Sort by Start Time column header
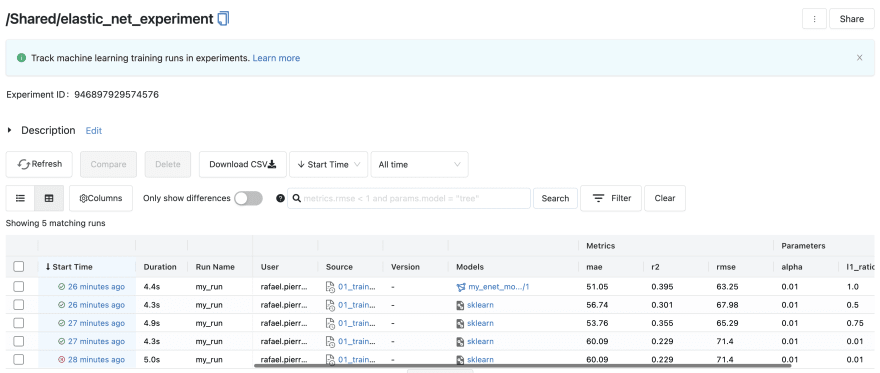 (69, 267)
